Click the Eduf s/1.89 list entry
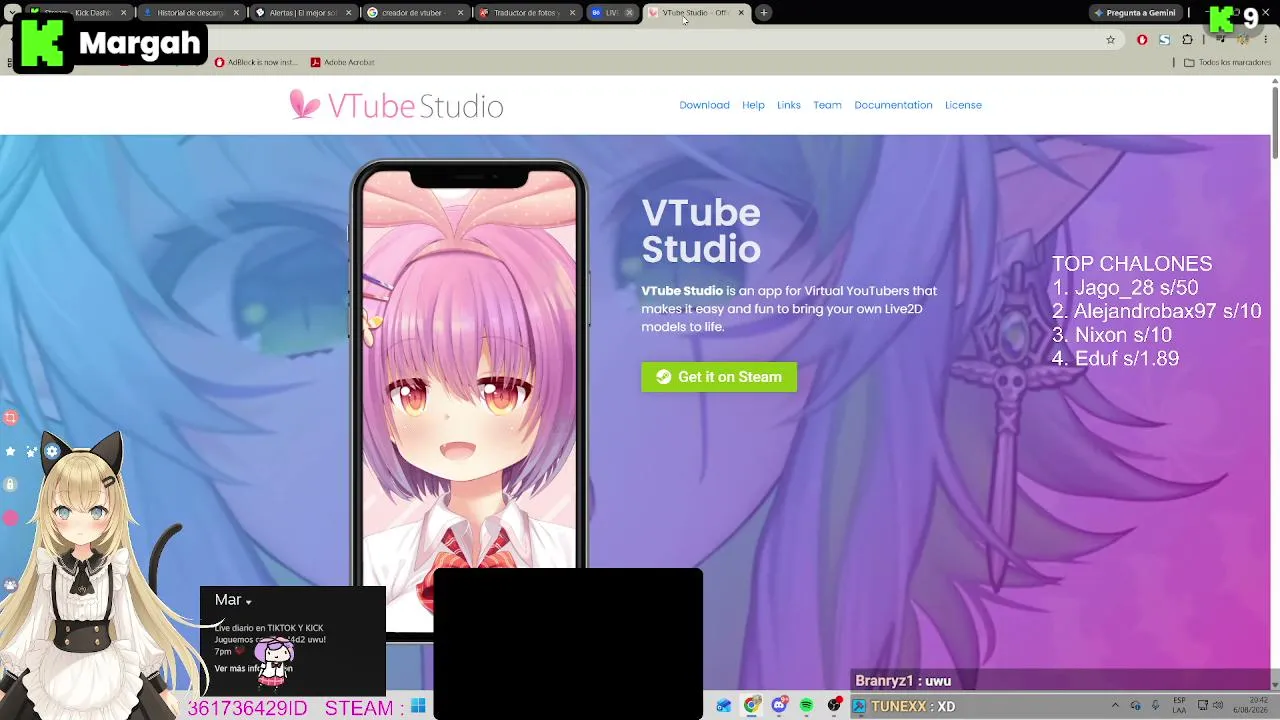Viewport: 1280px width, 720px height. 1116,358
